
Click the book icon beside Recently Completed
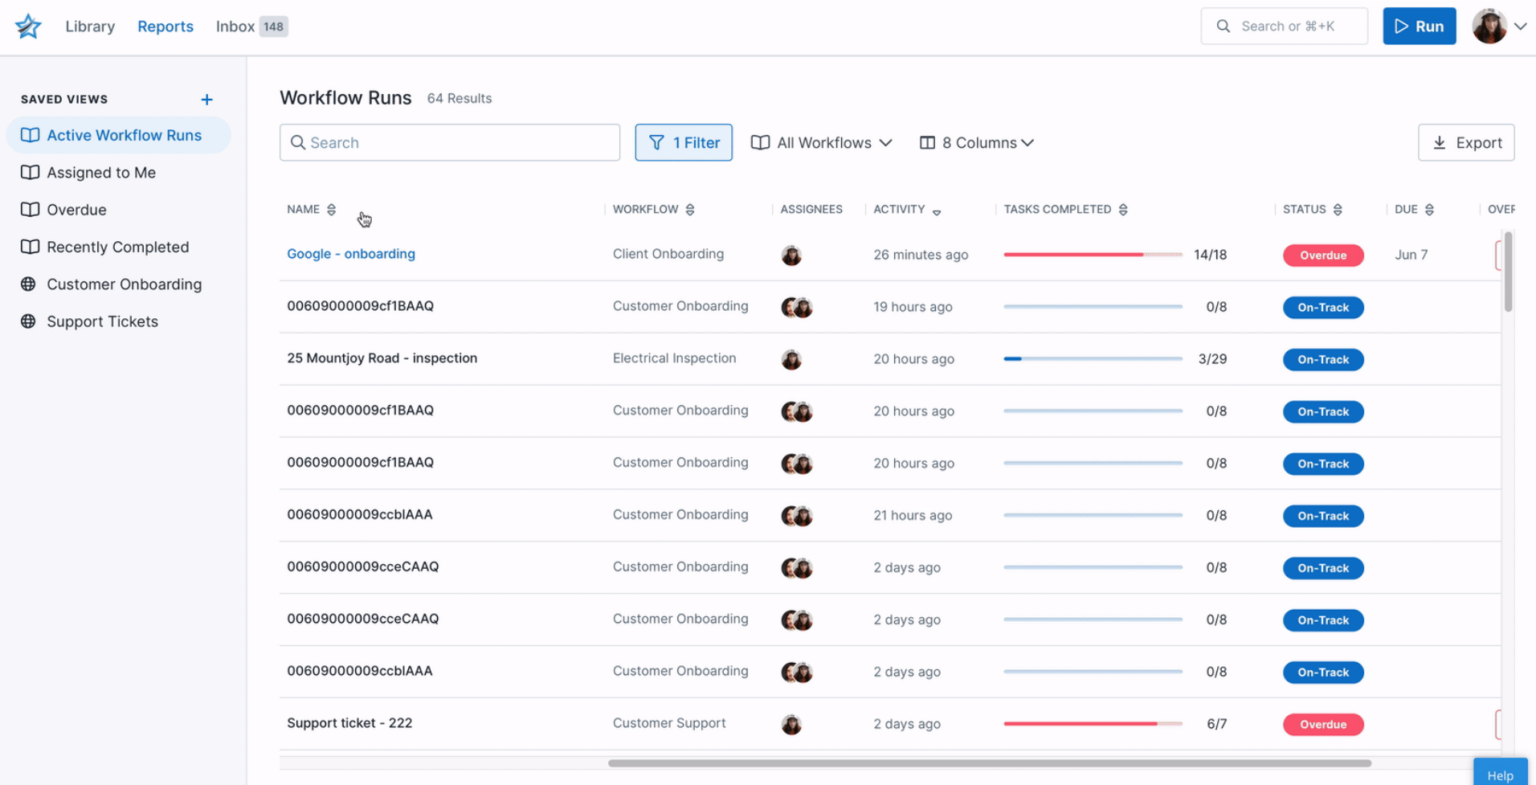point(30,246)
